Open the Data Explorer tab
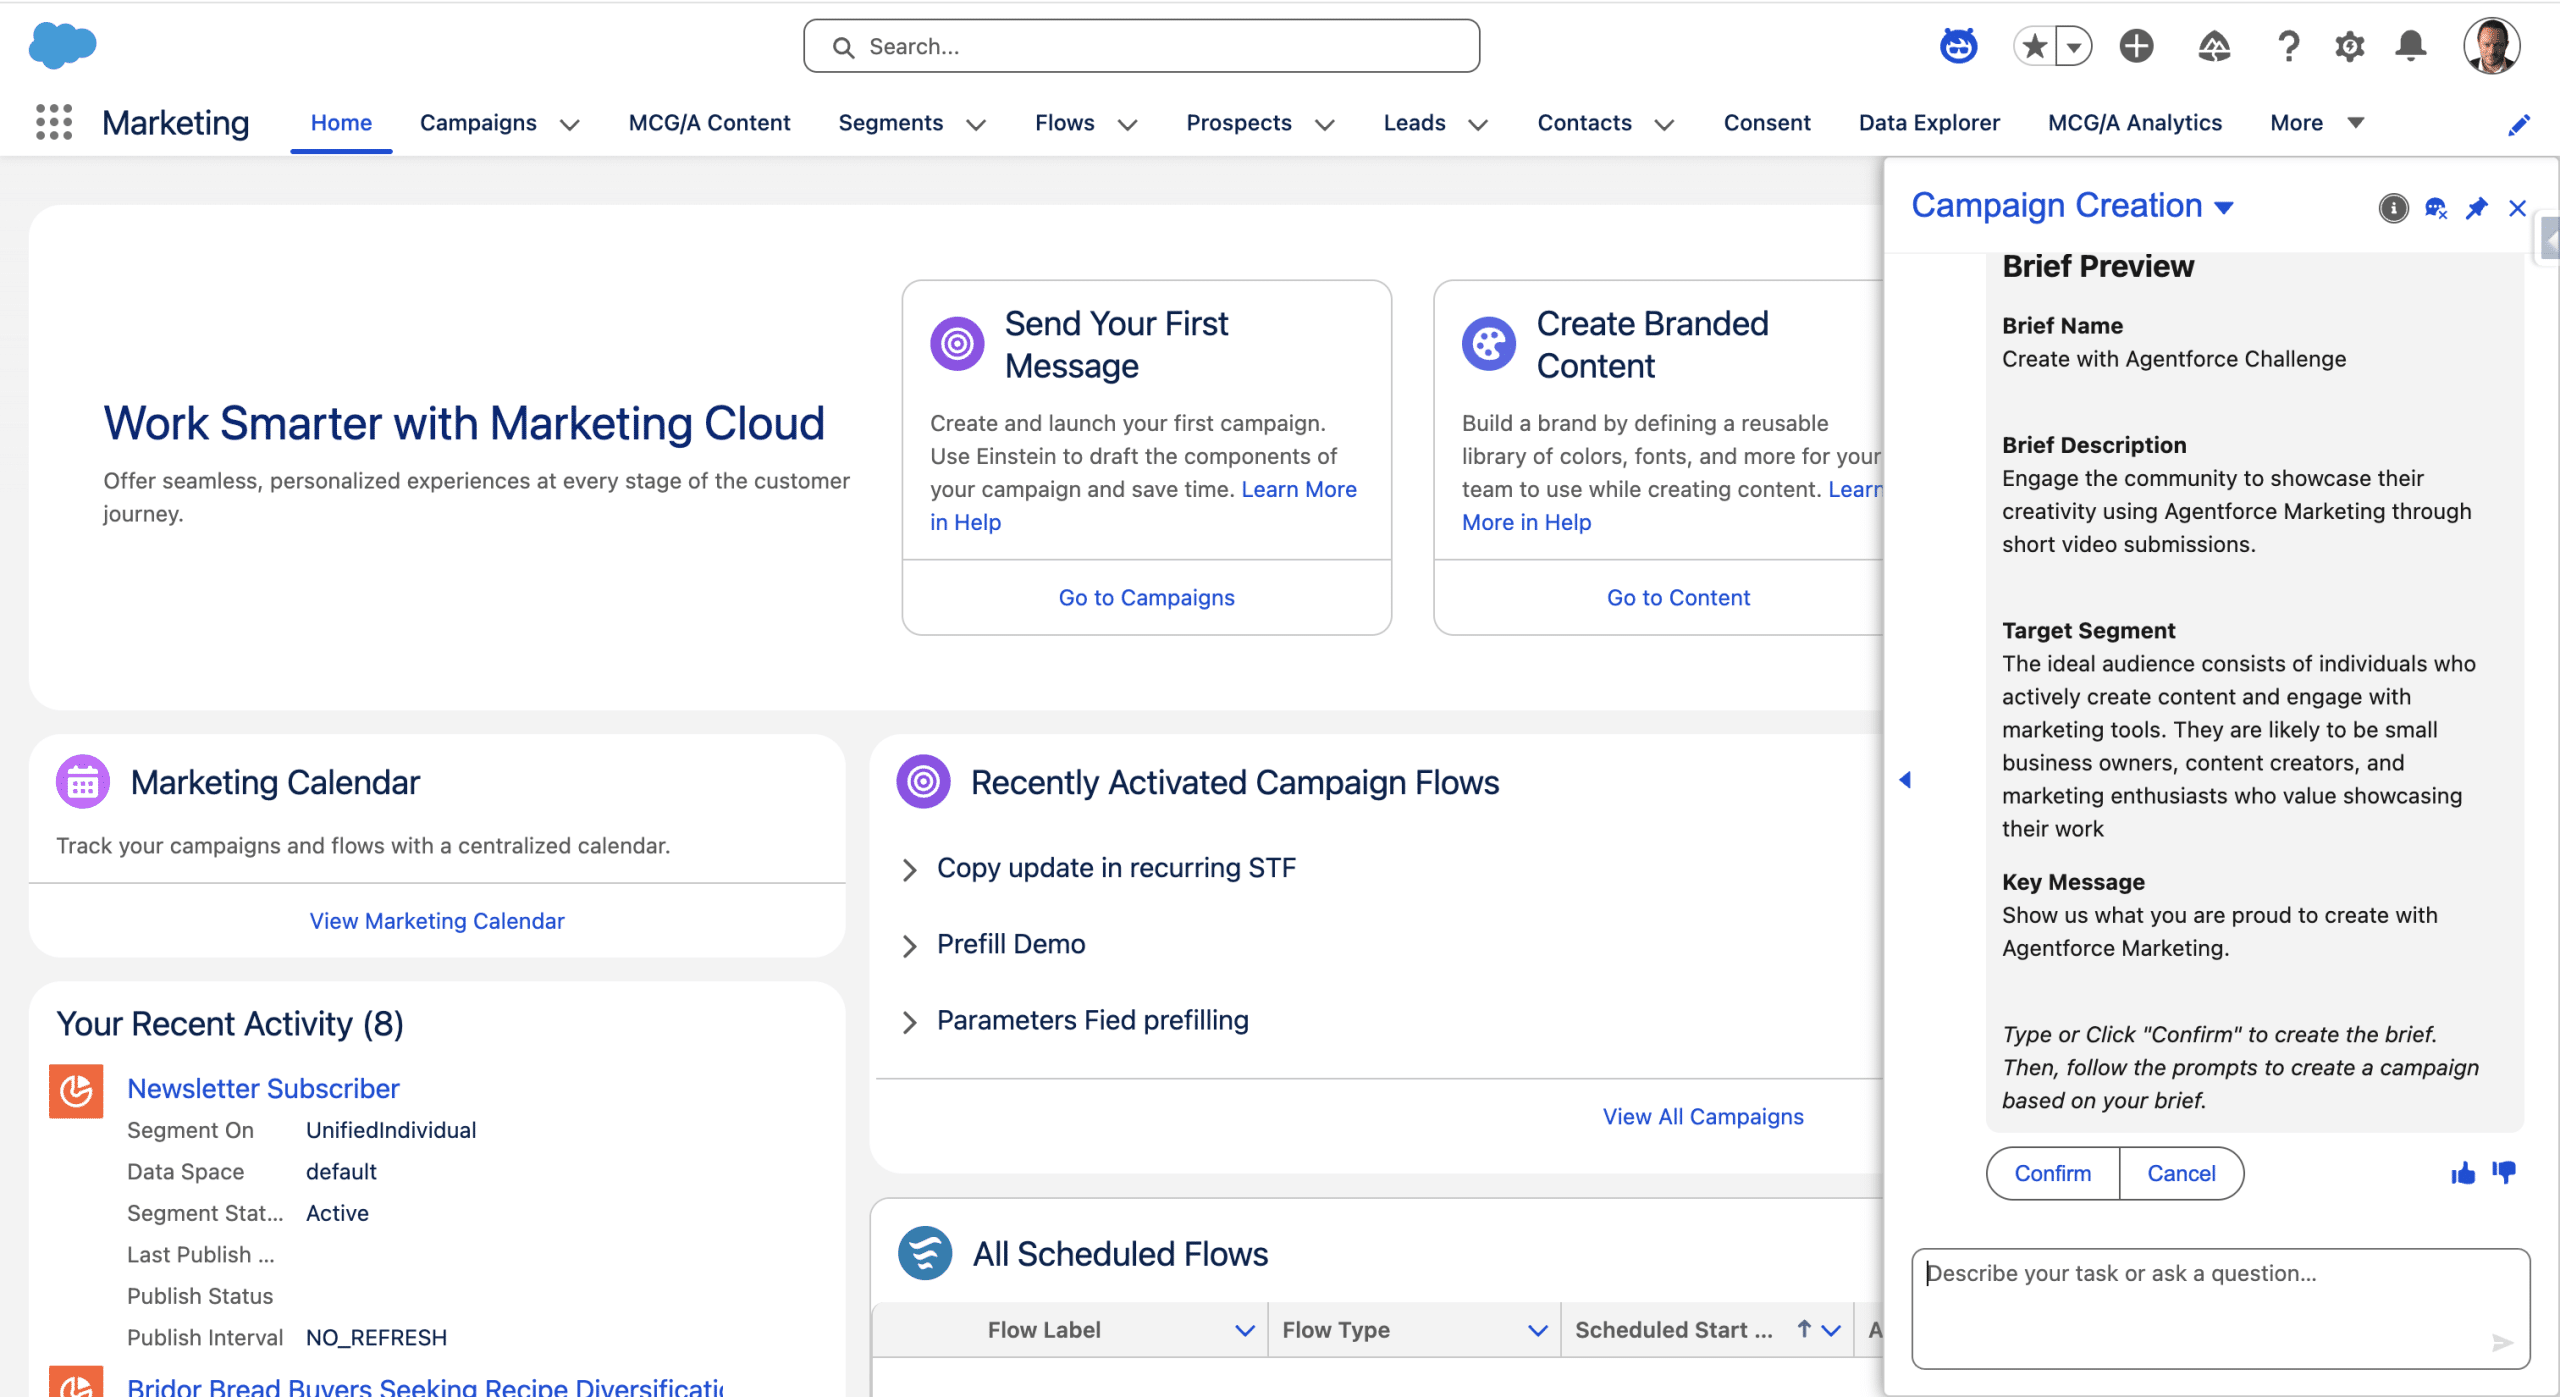This screenshot has width=2560, height=1397. tap(1928, 123)
